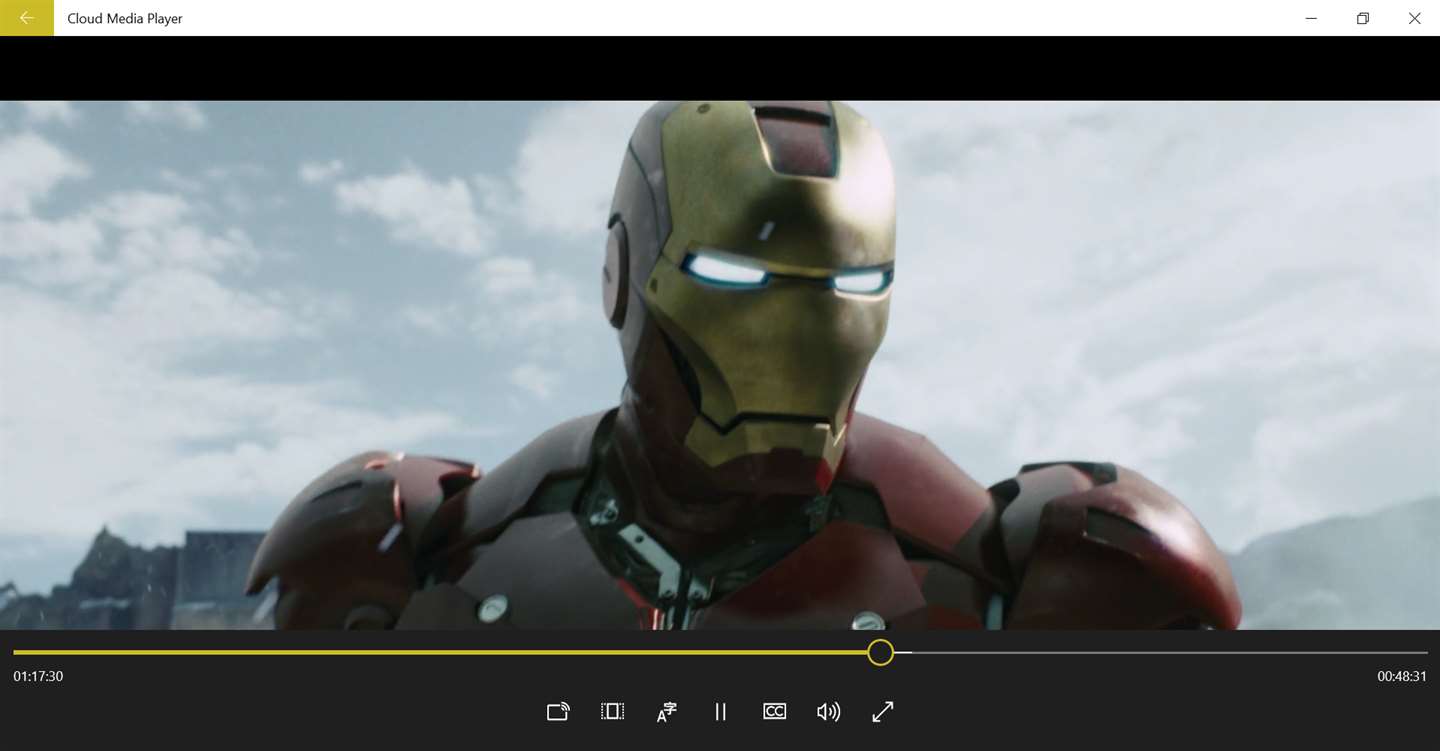Seek back on the yellow played timeline
The image size is (1440, 751).
pos(440,653)
